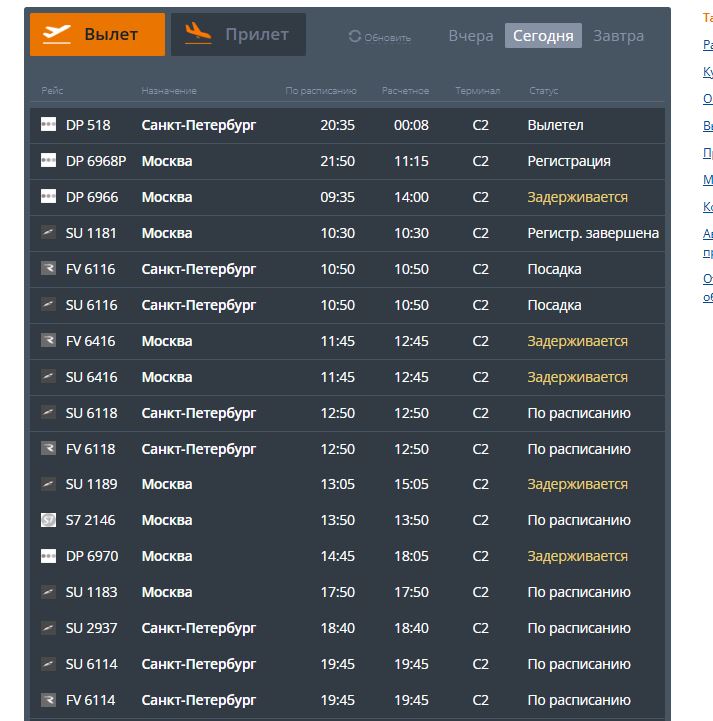This screenshot has width=713, height=721.
Task: Click Регистрация status of DP 6968P
Action: tap(569, 161)
